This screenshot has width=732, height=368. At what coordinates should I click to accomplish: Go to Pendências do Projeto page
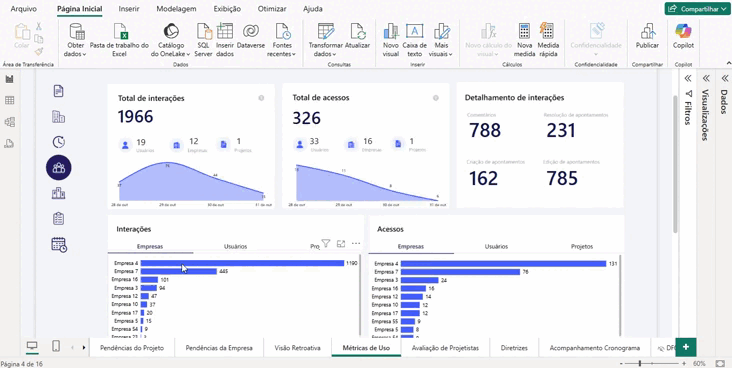pyautogui.click(x=132, y=348)
